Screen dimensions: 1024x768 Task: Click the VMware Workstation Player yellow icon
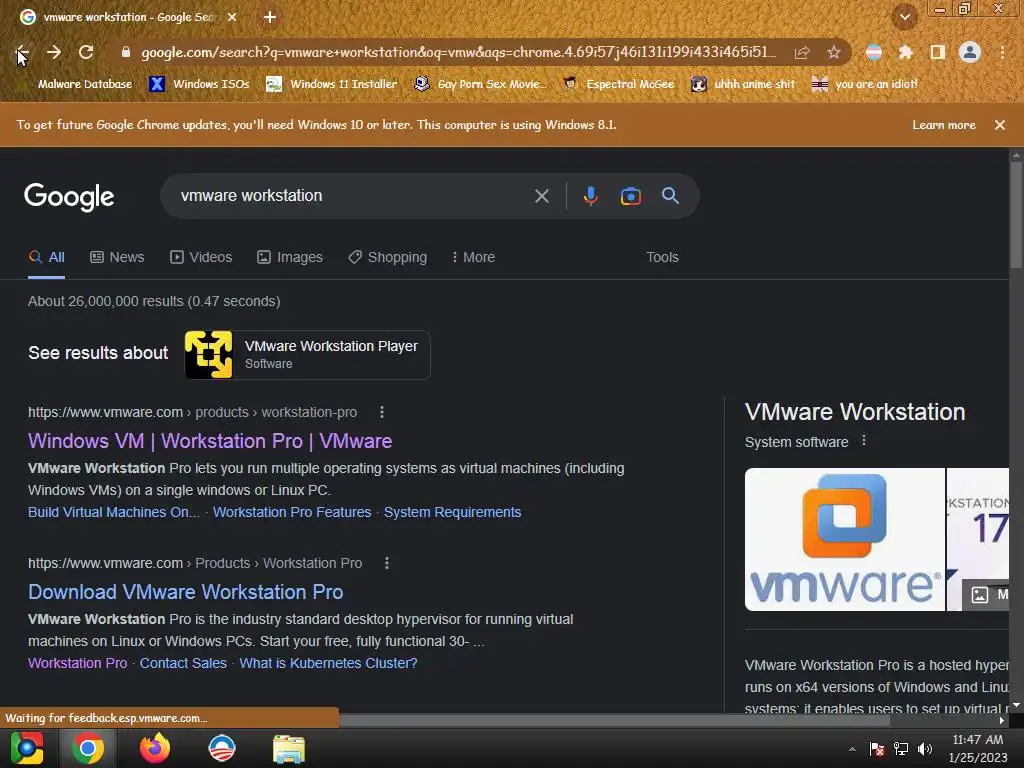point(208,355)
